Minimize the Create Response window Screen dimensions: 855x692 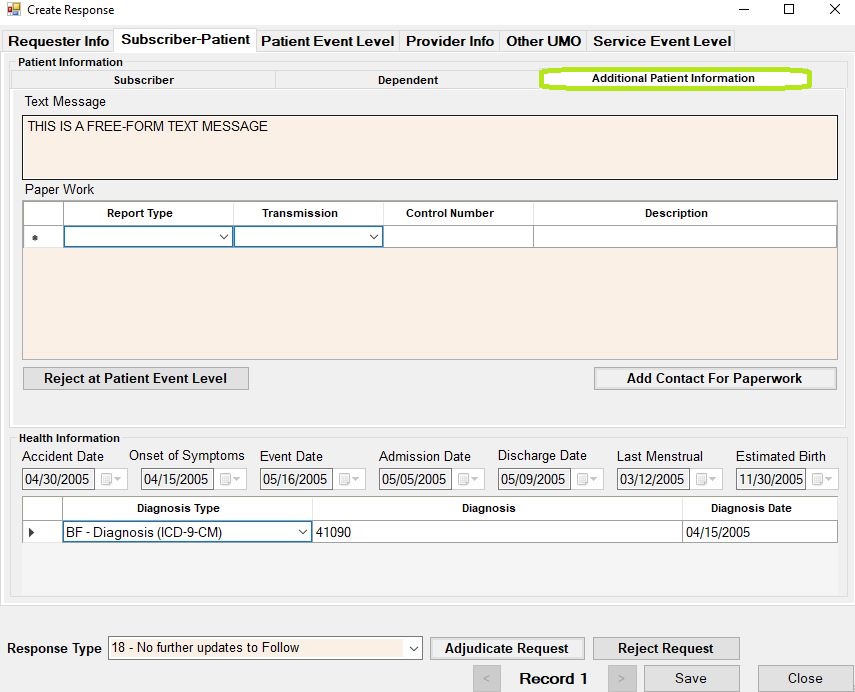744,9
